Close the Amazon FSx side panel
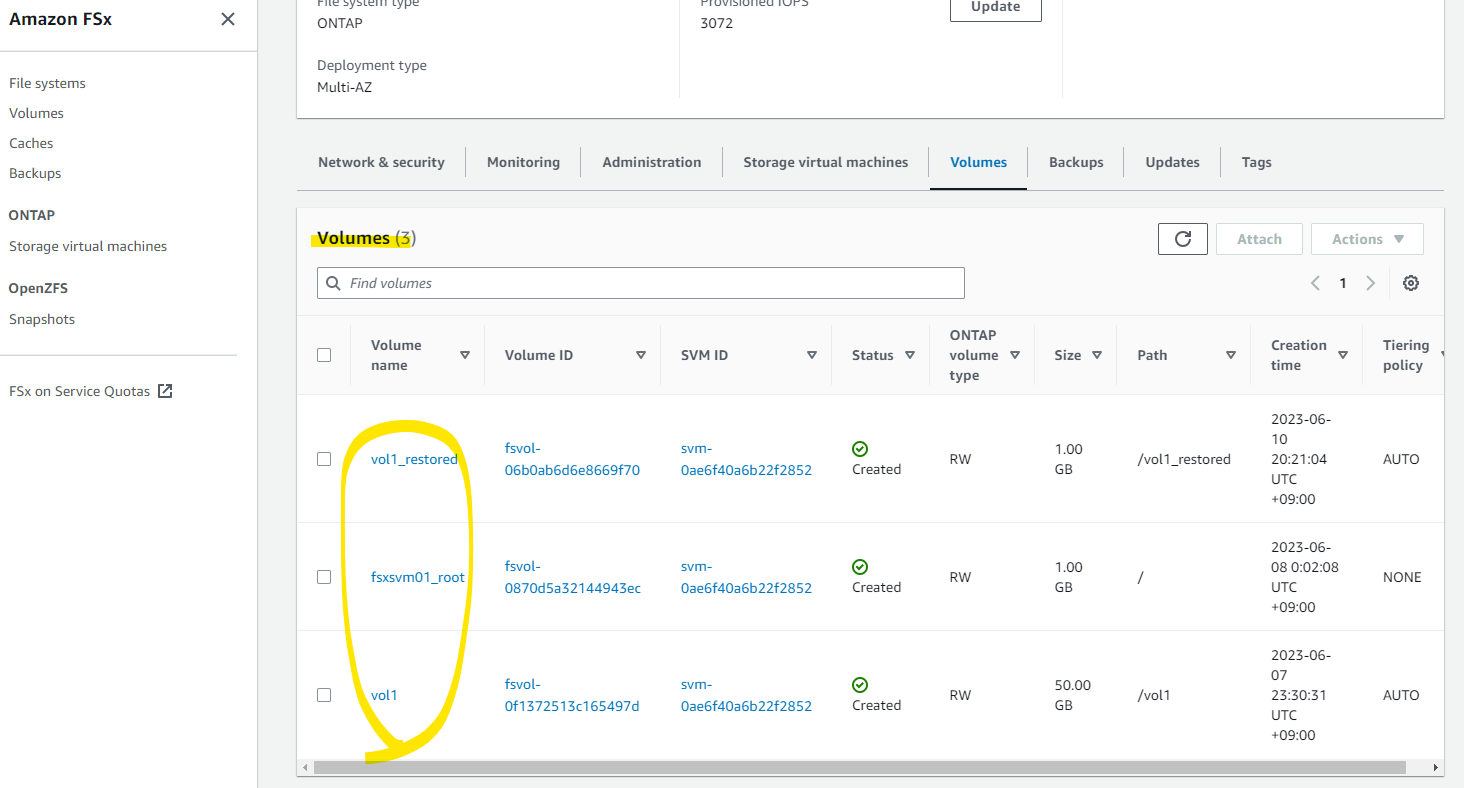The image size is (1464, 788). coord(228,19)
